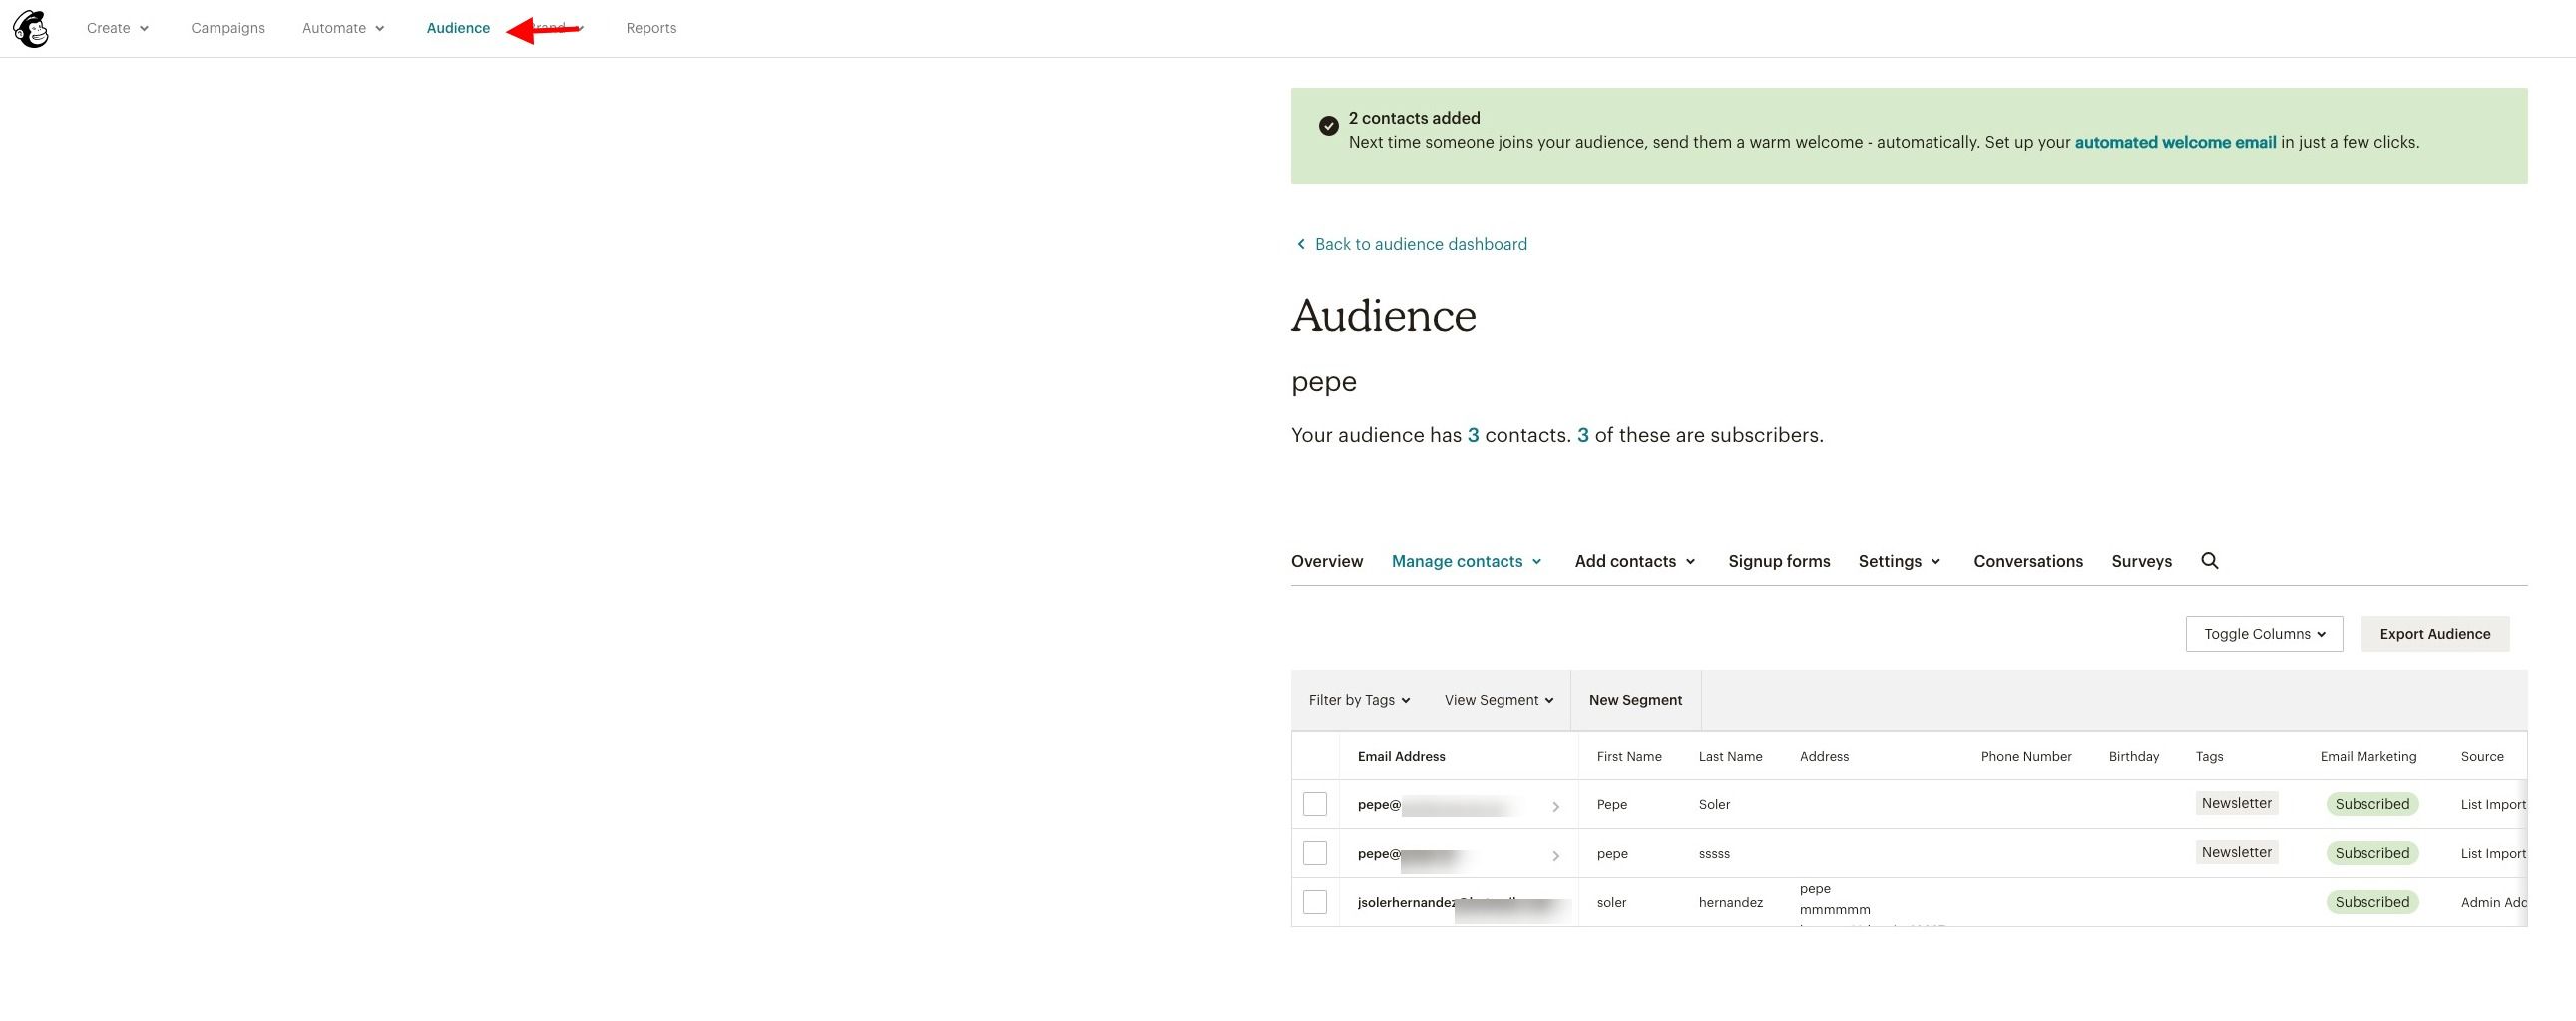
Task: Click the Tags column header
Action: pos(2209,756)
